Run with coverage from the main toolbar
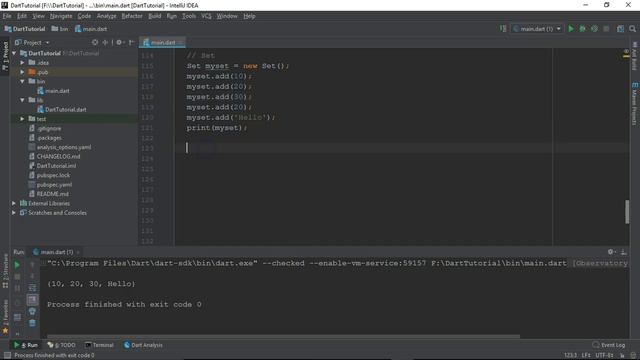Image resolution: width=640 pixels, height=360 pixels. pyautogui.click(x=594, y=29)
